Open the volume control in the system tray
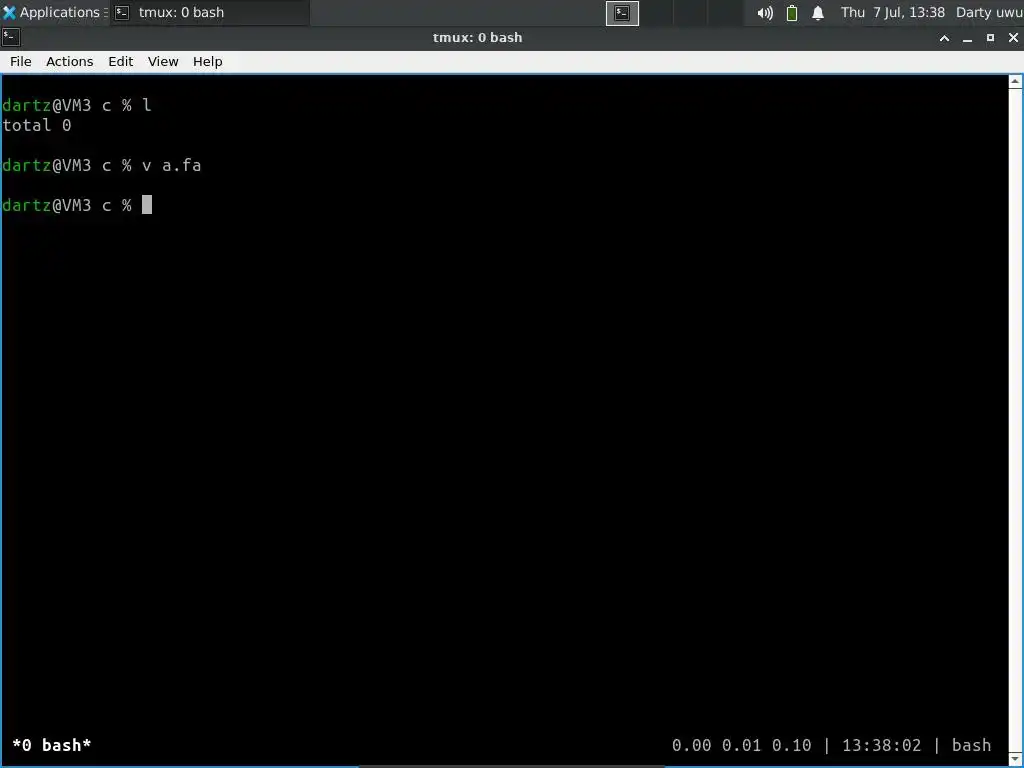Image resolution: width=1024 pixels, height=768 pixels. click(x=765, y=13)
